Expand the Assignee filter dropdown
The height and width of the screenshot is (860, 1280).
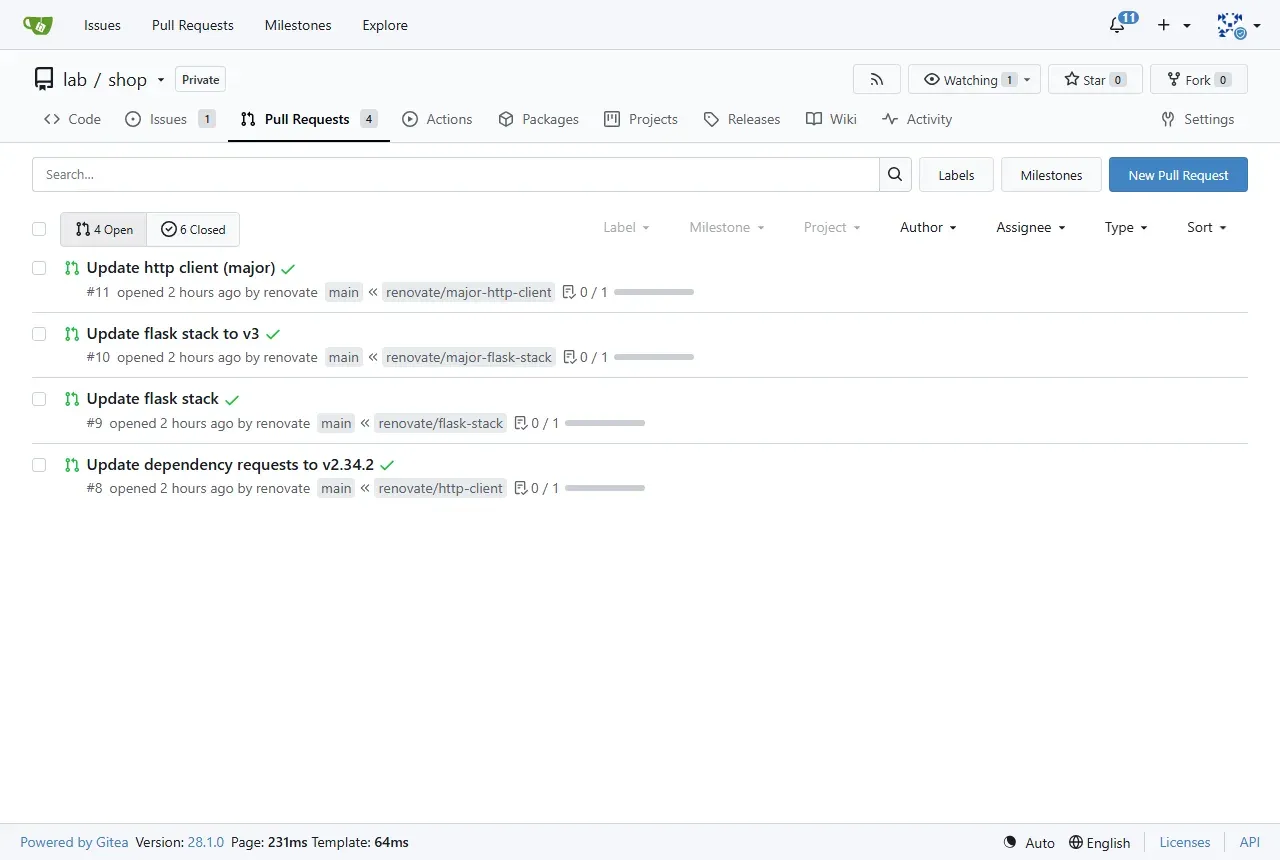(x=1031, y=228)
